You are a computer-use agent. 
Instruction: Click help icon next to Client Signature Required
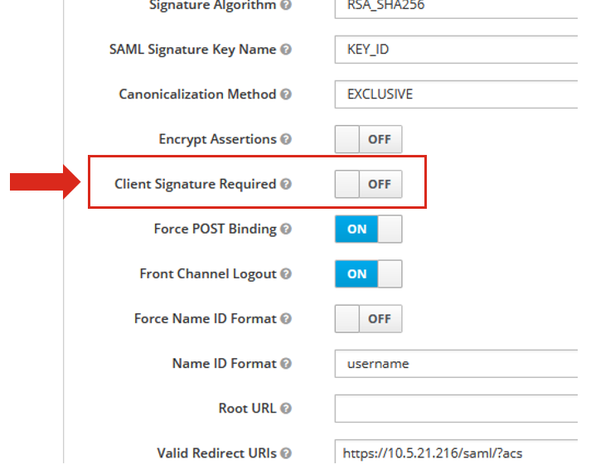(x=286, y=184)
